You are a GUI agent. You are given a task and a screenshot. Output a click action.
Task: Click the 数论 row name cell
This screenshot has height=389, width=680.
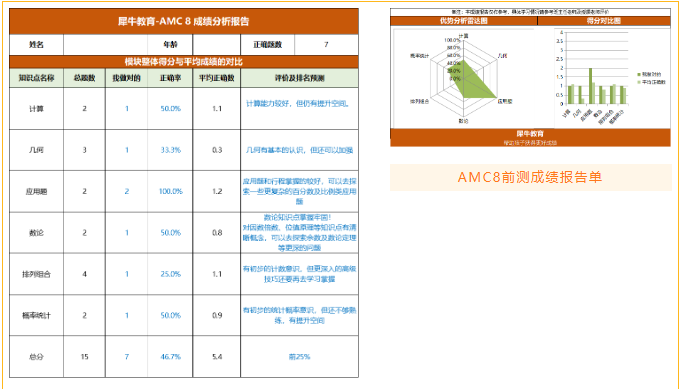pyautogui.click(x=36, y=233)
